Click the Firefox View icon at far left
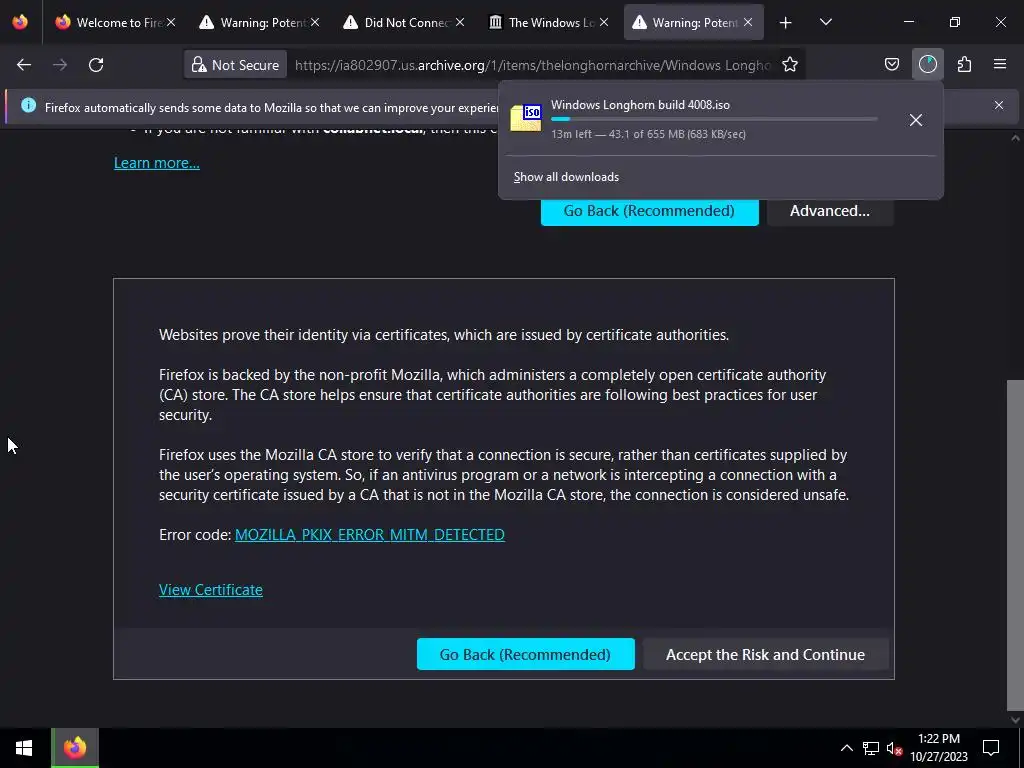Viewport: 1024px width, 768px height. pyautogui.click(x=20, y=22)
